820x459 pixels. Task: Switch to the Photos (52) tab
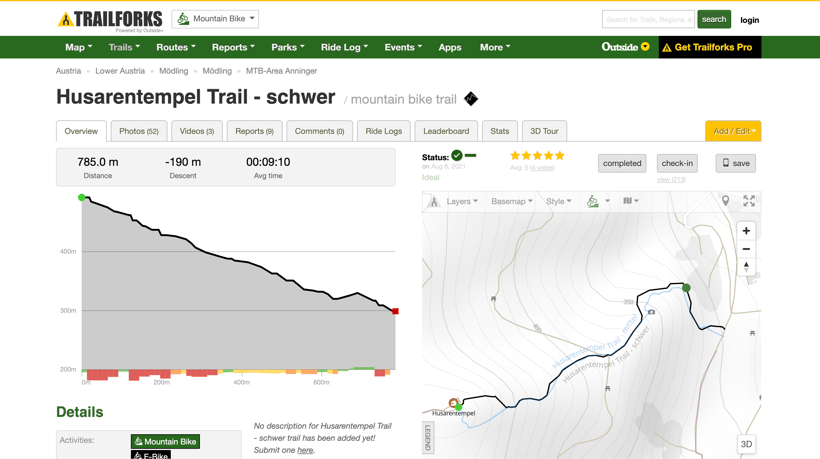click(139, 131)
